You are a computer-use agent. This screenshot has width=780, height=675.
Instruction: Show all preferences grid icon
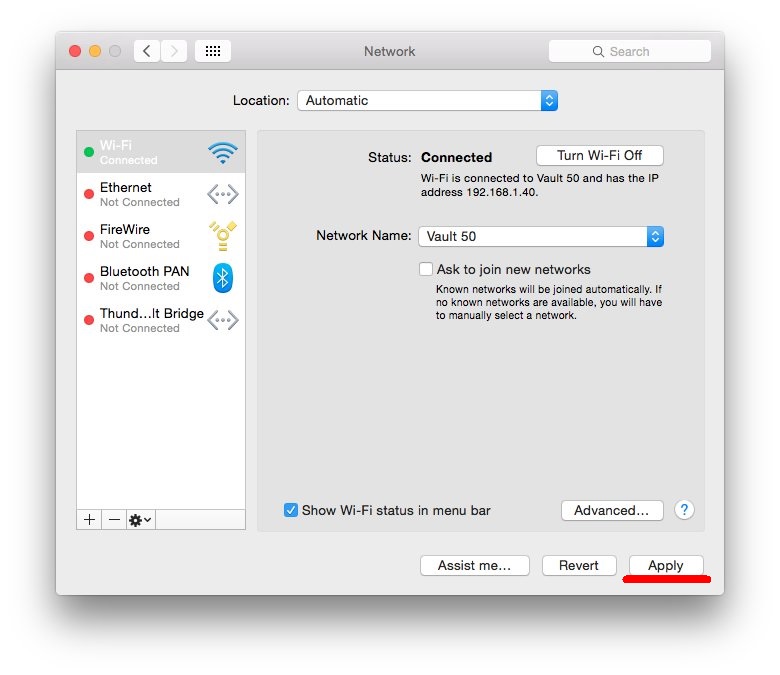pyautogui.click(x=213, y=51)
